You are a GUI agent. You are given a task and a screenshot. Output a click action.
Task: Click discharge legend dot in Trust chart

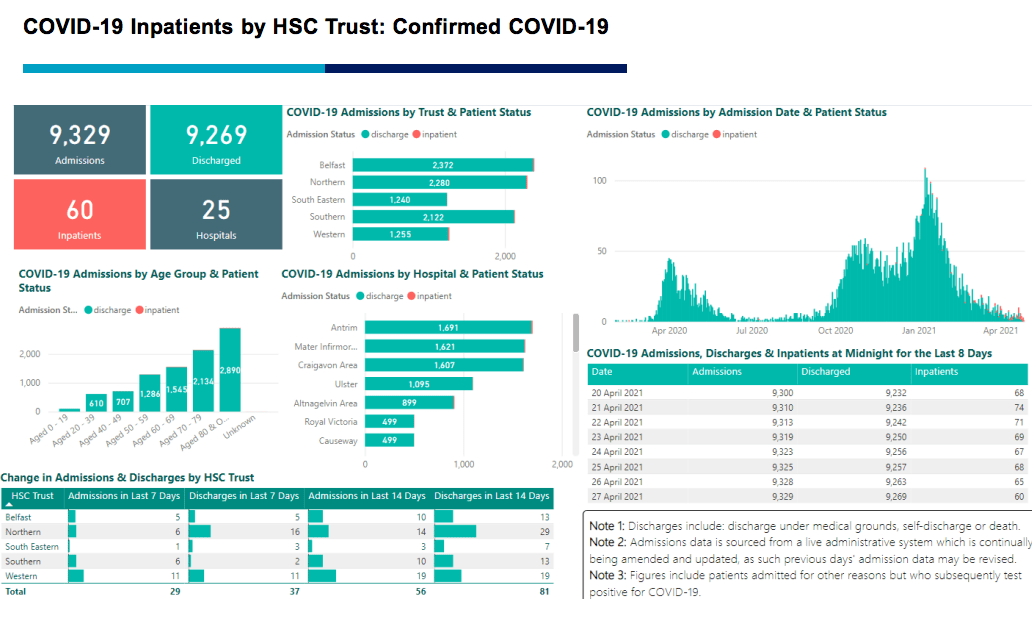pos(365,134)
